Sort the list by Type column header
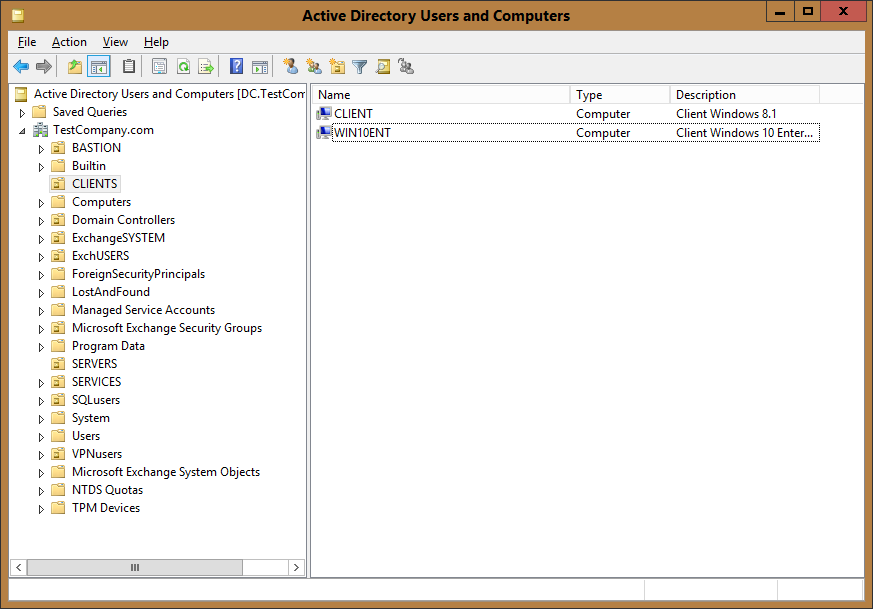The width and height of the screenshot is (873, 614). (x=620, y=95)
